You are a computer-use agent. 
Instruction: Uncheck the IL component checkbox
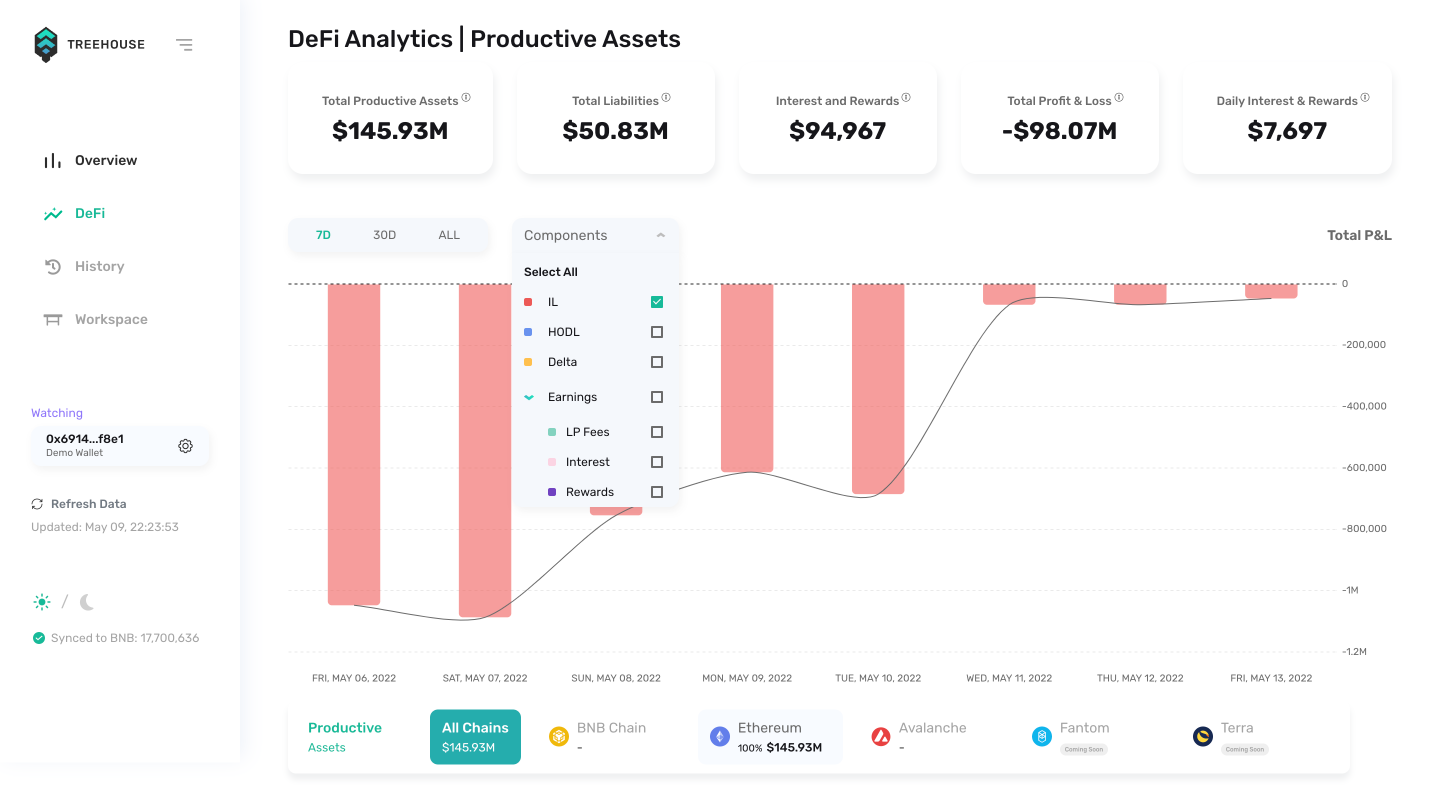point(657,302)
